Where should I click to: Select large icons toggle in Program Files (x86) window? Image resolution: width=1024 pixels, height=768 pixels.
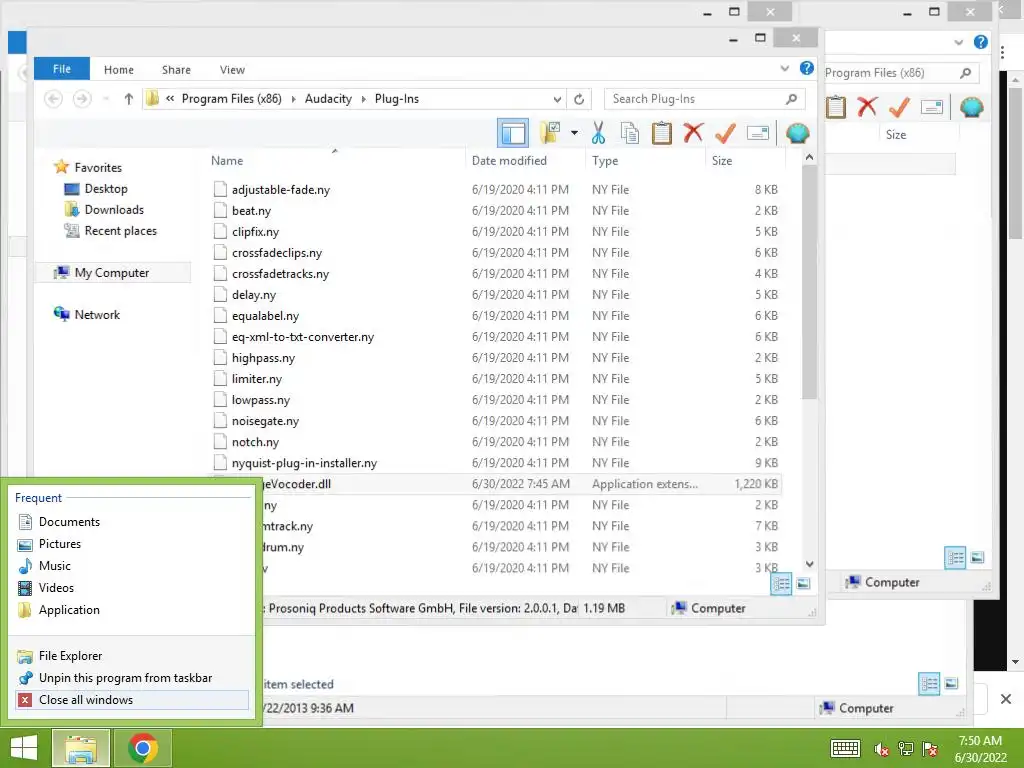pos(978,557)
